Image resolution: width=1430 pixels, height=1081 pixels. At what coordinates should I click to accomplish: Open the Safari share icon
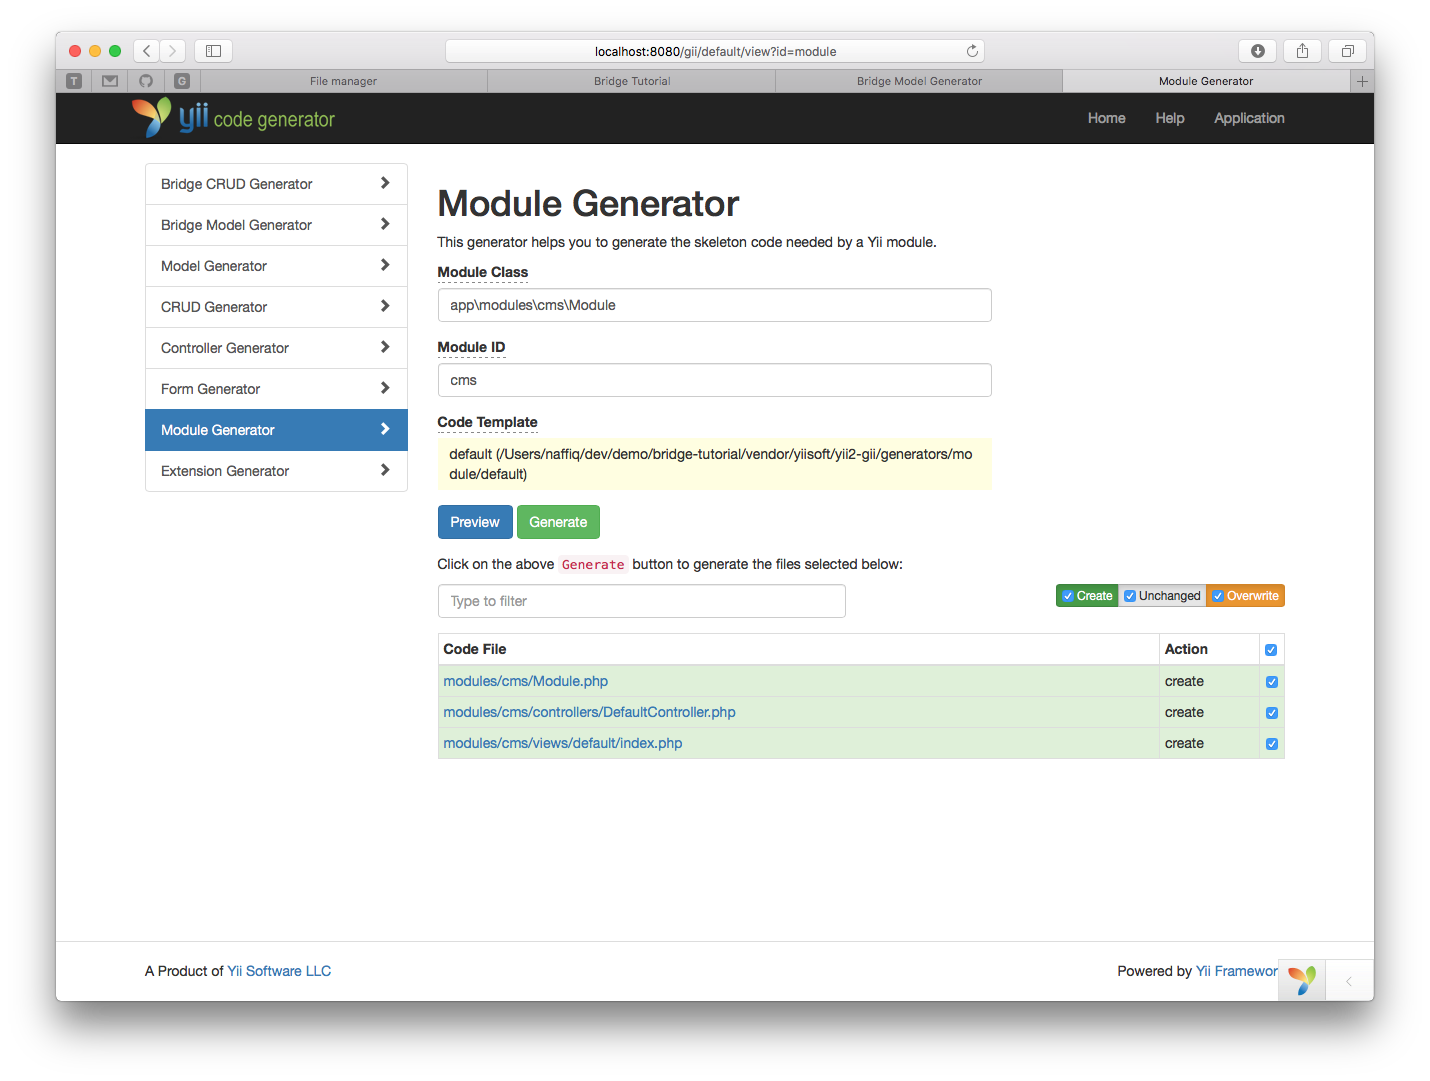tap(1302, 51)
